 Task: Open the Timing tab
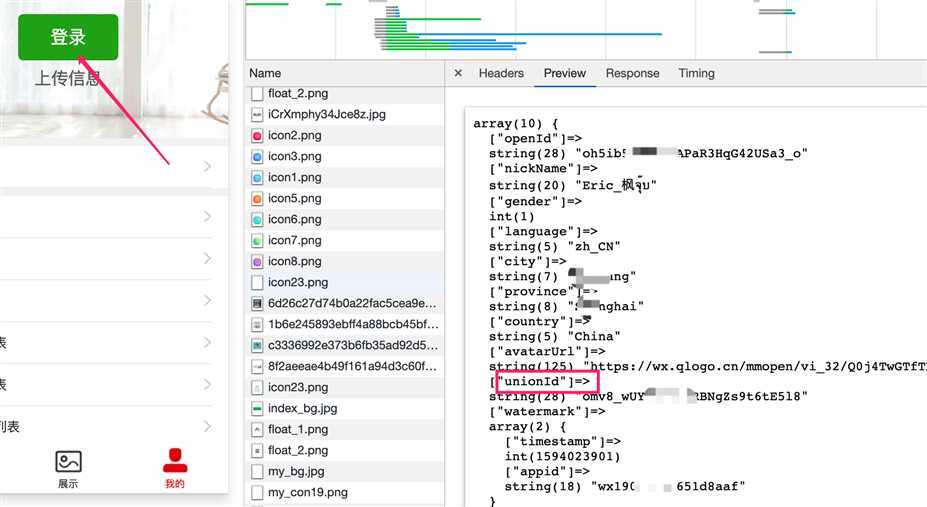point(696,73)
